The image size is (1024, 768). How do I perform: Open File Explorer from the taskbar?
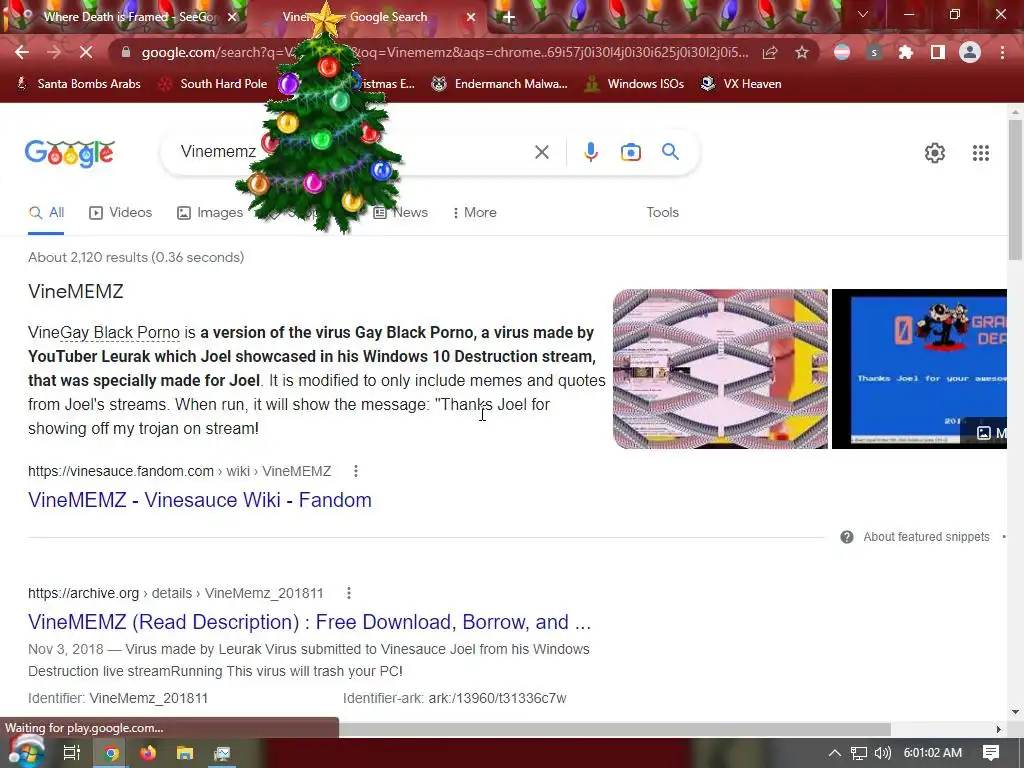click(185, 753)
